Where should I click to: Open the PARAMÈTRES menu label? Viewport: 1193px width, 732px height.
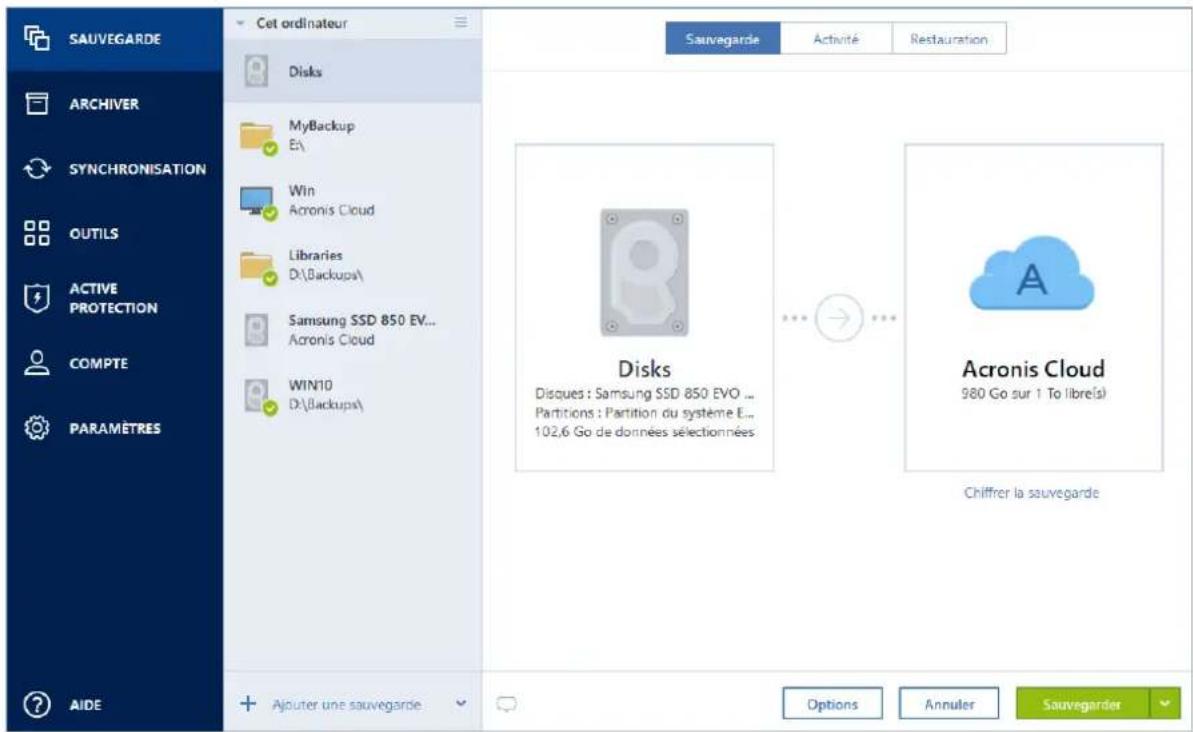click(115, 428)
